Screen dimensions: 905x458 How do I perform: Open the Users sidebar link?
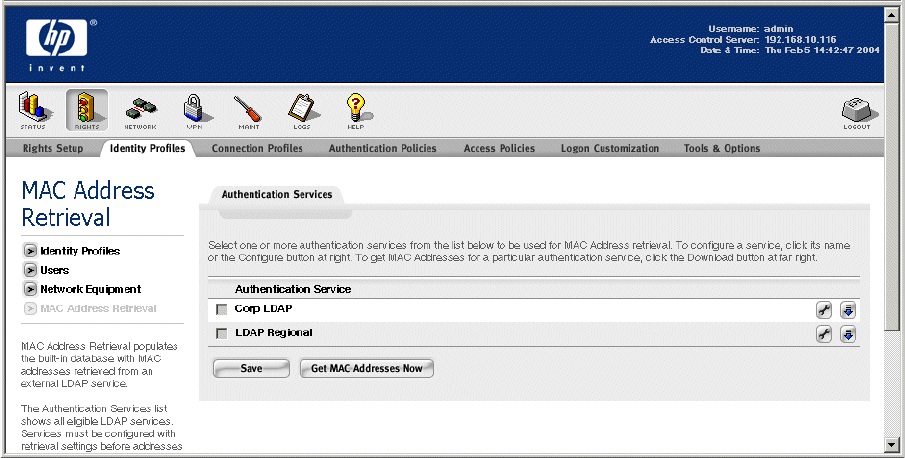coord(55,270)
